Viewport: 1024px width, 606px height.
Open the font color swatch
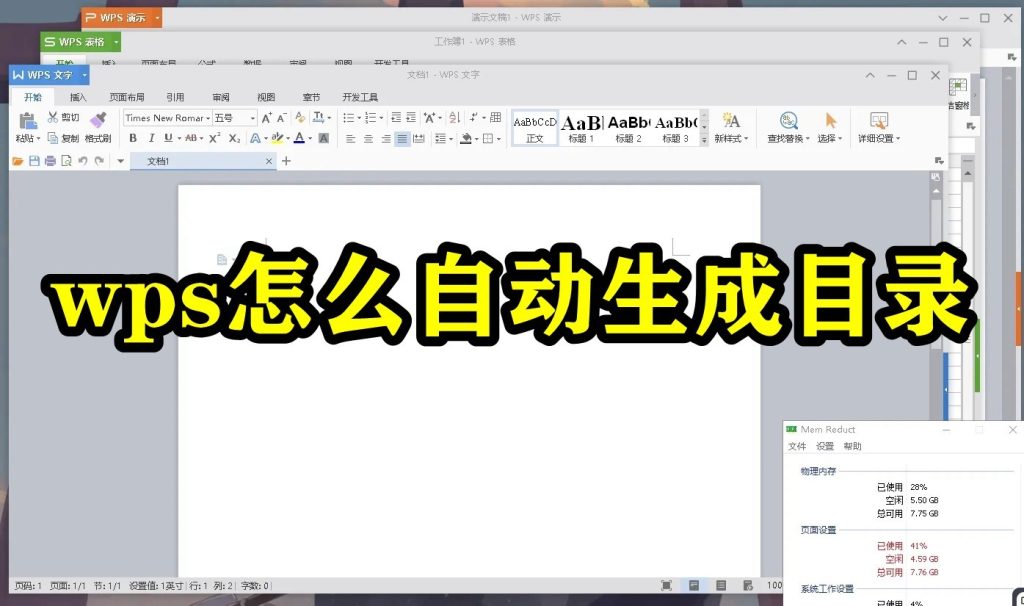click(x=298, y=137)
